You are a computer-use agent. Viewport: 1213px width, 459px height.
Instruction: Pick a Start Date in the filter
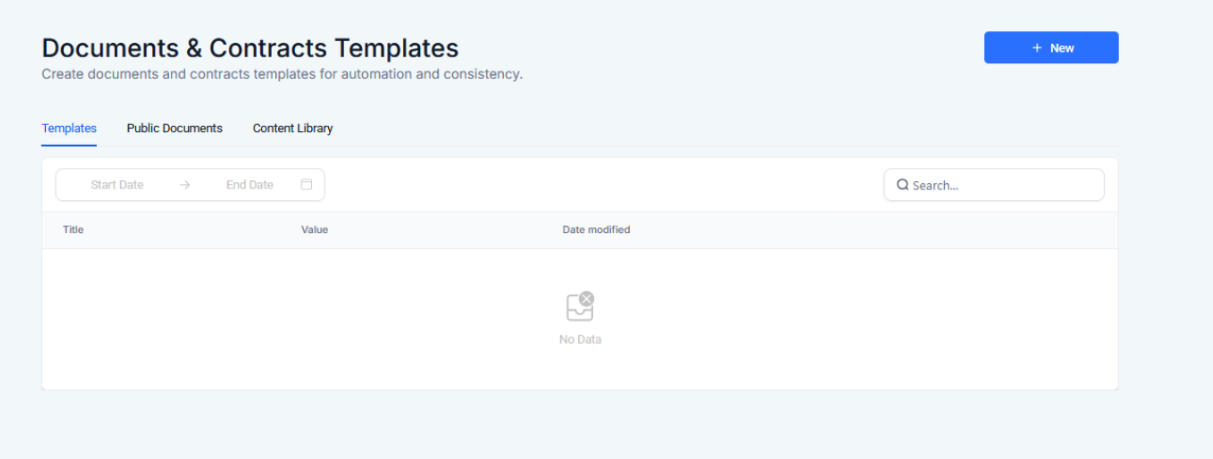pos(117,185)
